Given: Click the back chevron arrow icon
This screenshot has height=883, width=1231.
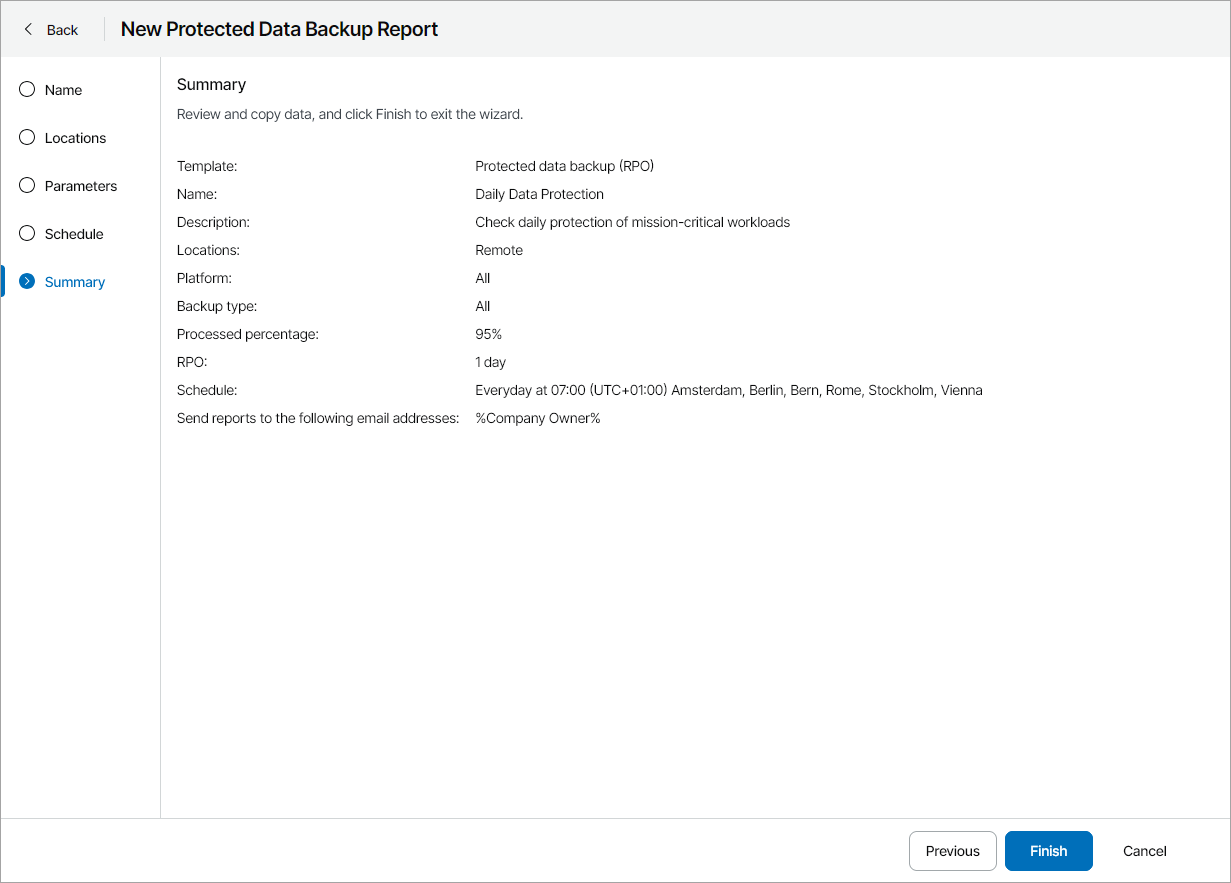Looking at the screenshot, I should [x=27, y=30].
